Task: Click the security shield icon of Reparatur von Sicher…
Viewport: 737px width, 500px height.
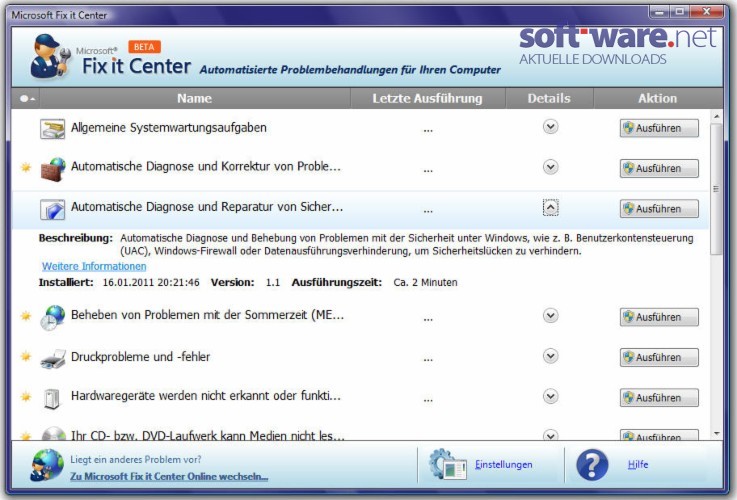Action: [52, 210]
